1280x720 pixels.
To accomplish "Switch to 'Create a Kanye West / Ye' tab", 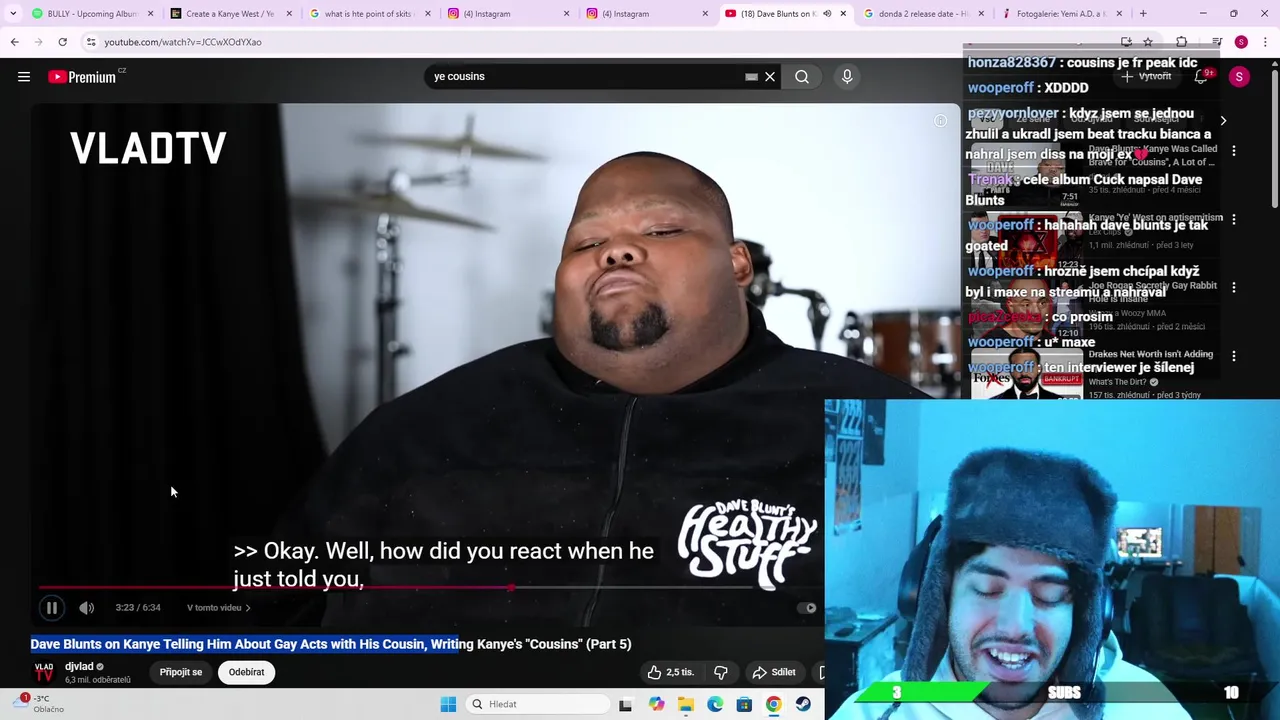I will [x=230, y=14].
